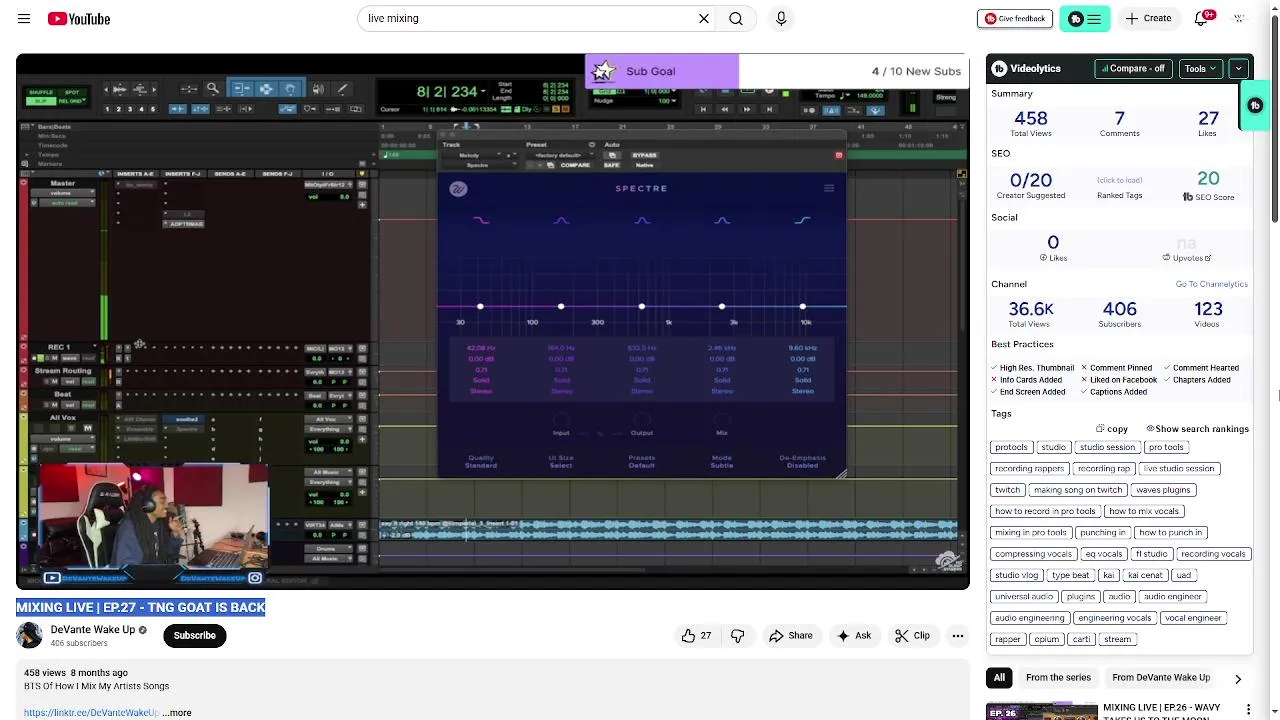
Task: Open account avatar menu
Action: 1239,18
